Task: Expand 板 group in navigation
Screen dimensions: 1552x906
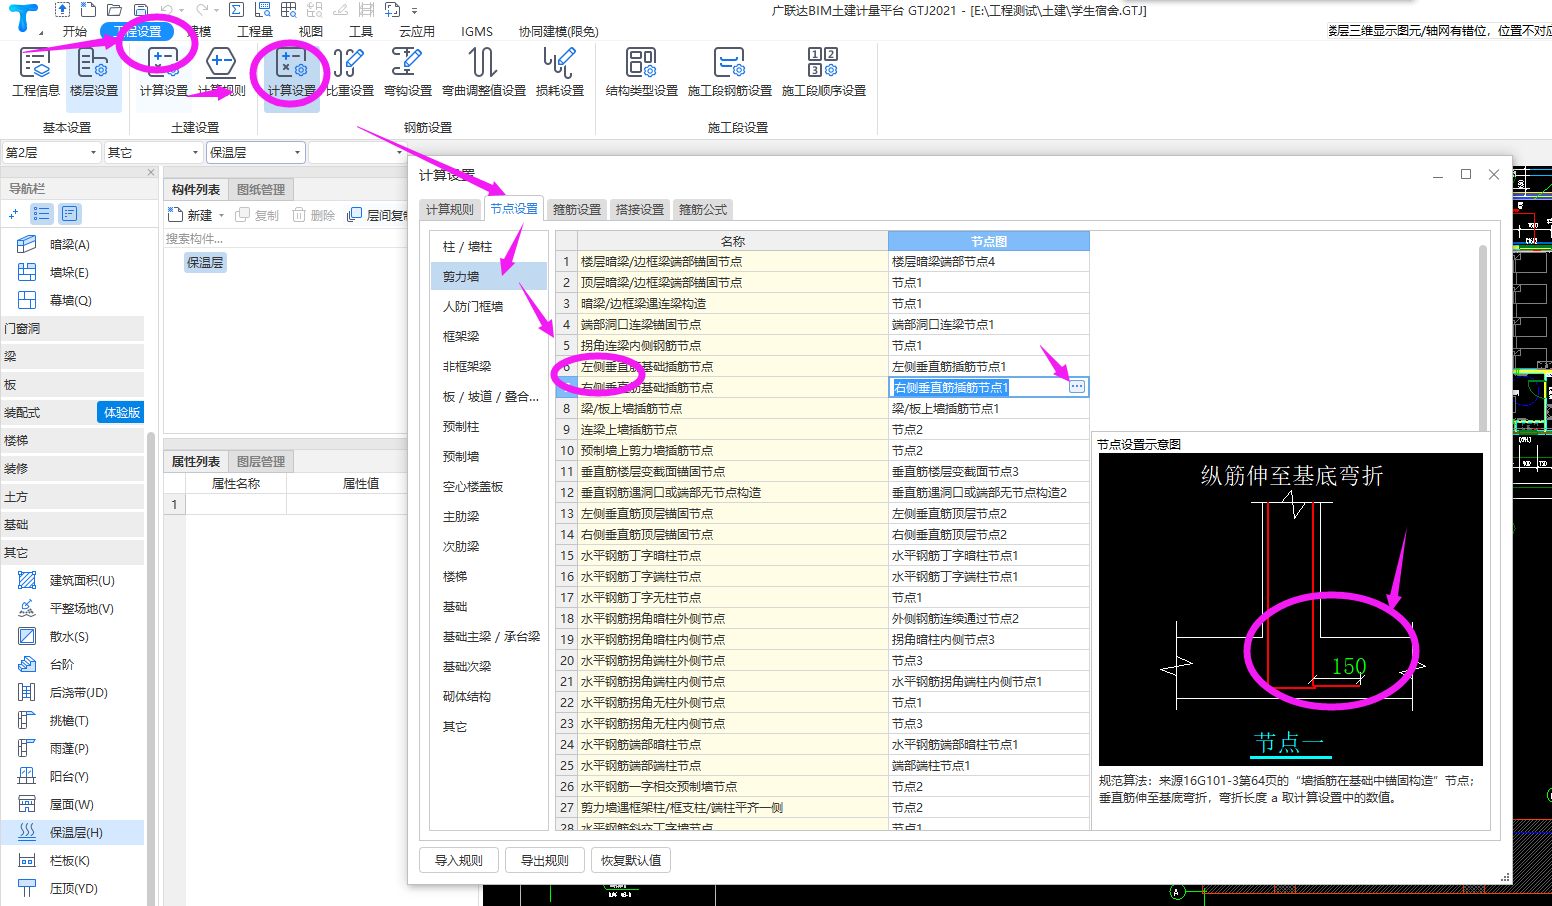Action: pos(73,384)
